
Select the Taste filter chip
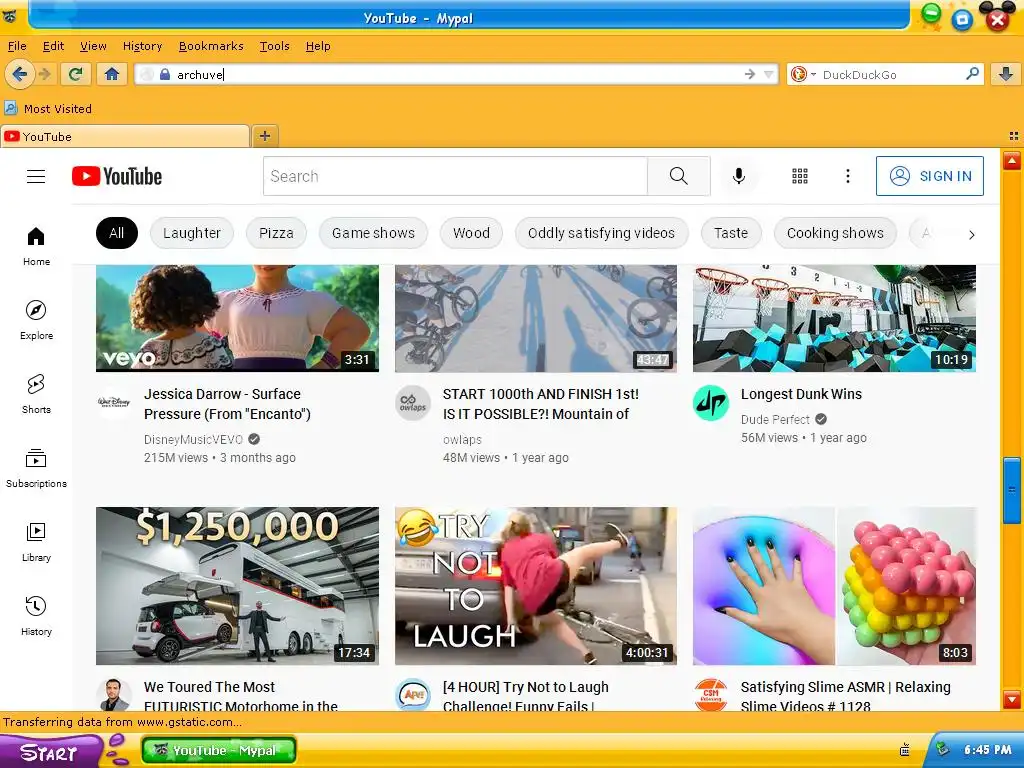pos(731,233)
